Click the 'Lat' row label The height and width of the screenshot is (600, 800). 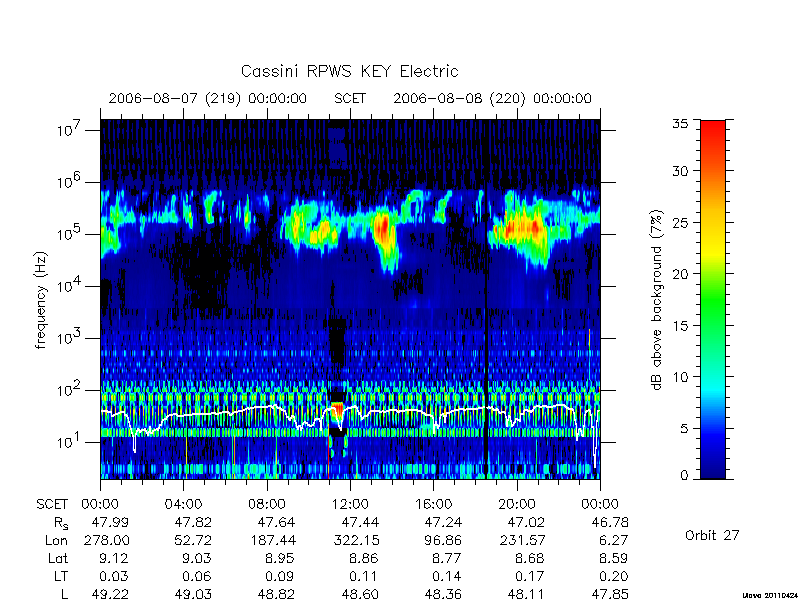coord(58,559)
